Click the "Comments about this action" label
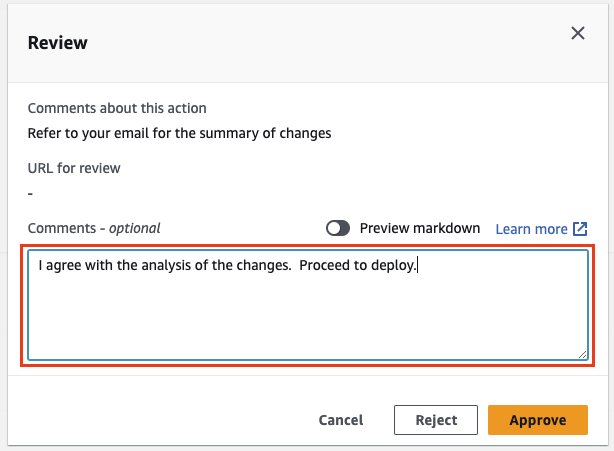 click(117, 108)
